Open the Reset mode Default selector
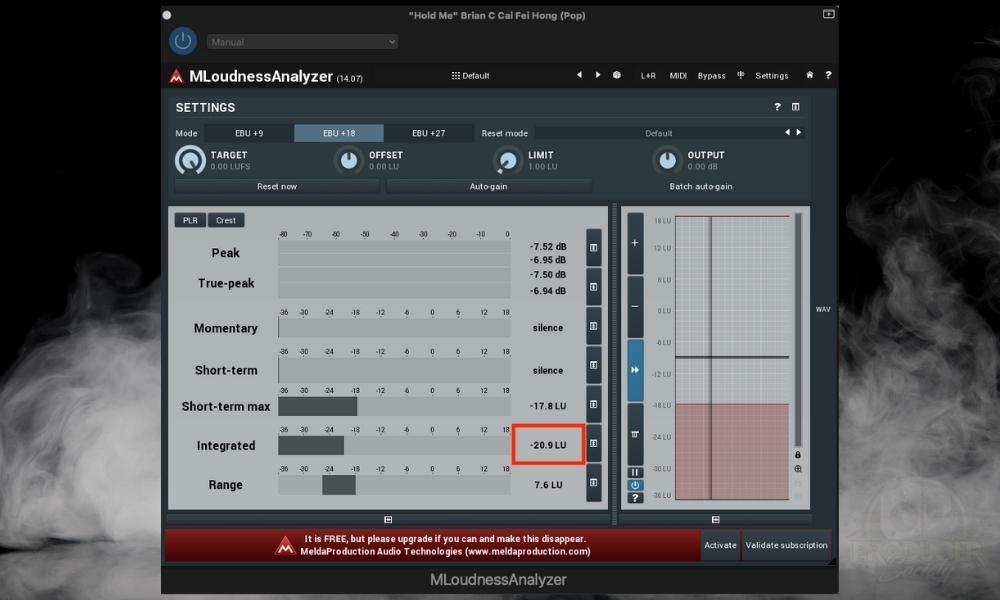 pyautogui.click(x=658, y=133)
